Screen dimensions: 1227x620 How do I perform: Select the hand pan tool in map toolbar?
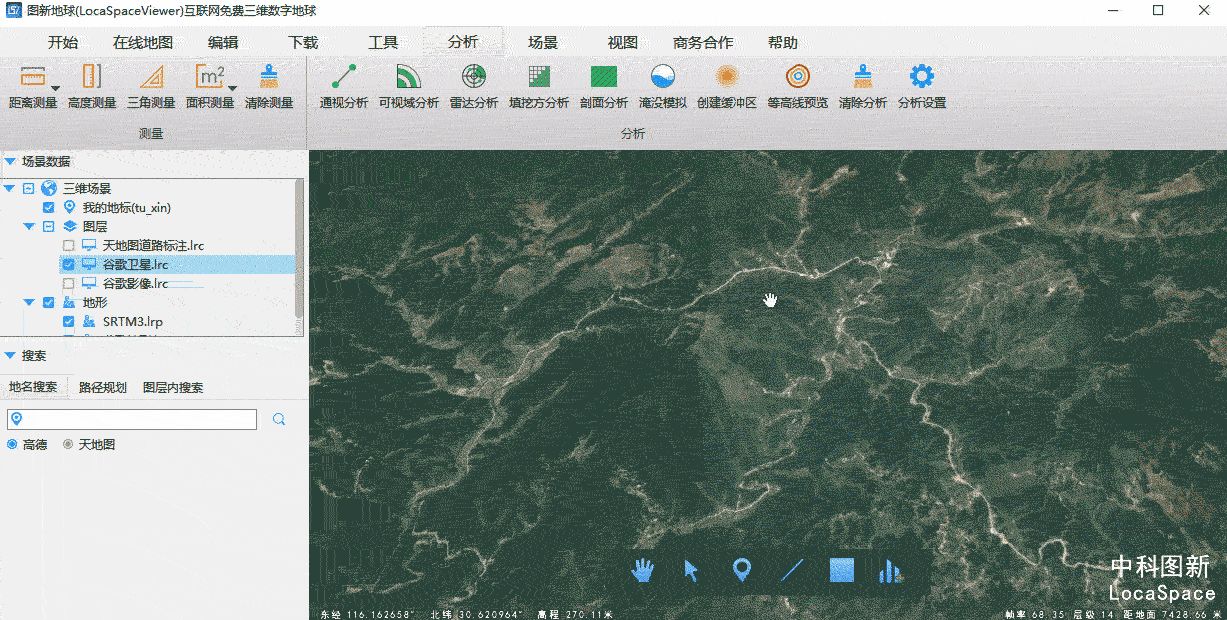click(x=642, y=570)
